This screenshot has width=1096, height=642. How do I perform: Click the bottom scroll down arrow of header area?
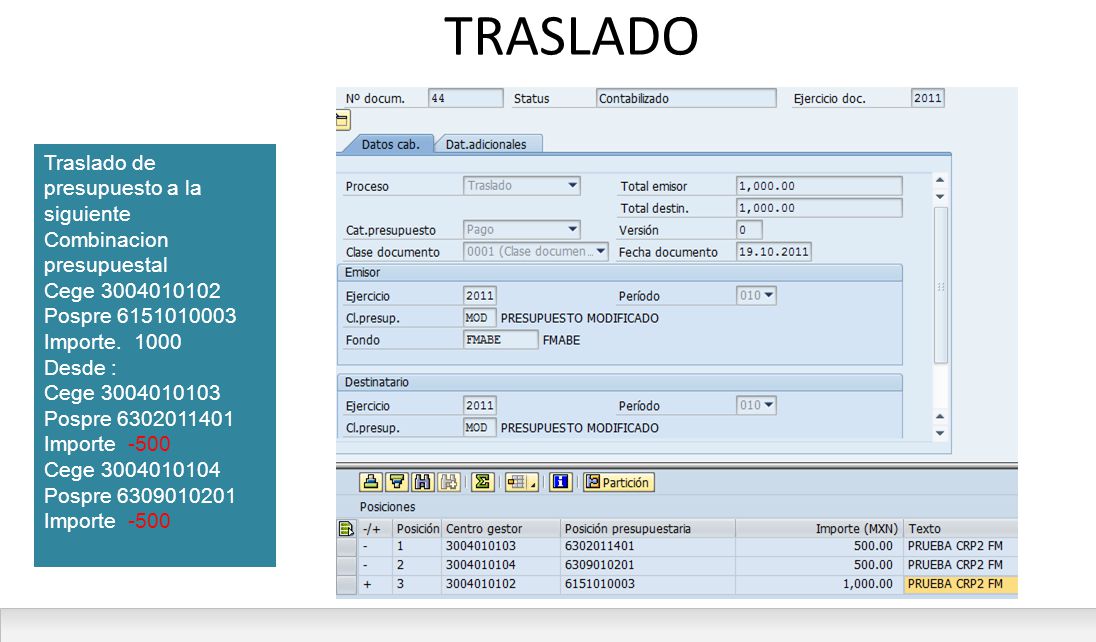(x=940, y=433)
